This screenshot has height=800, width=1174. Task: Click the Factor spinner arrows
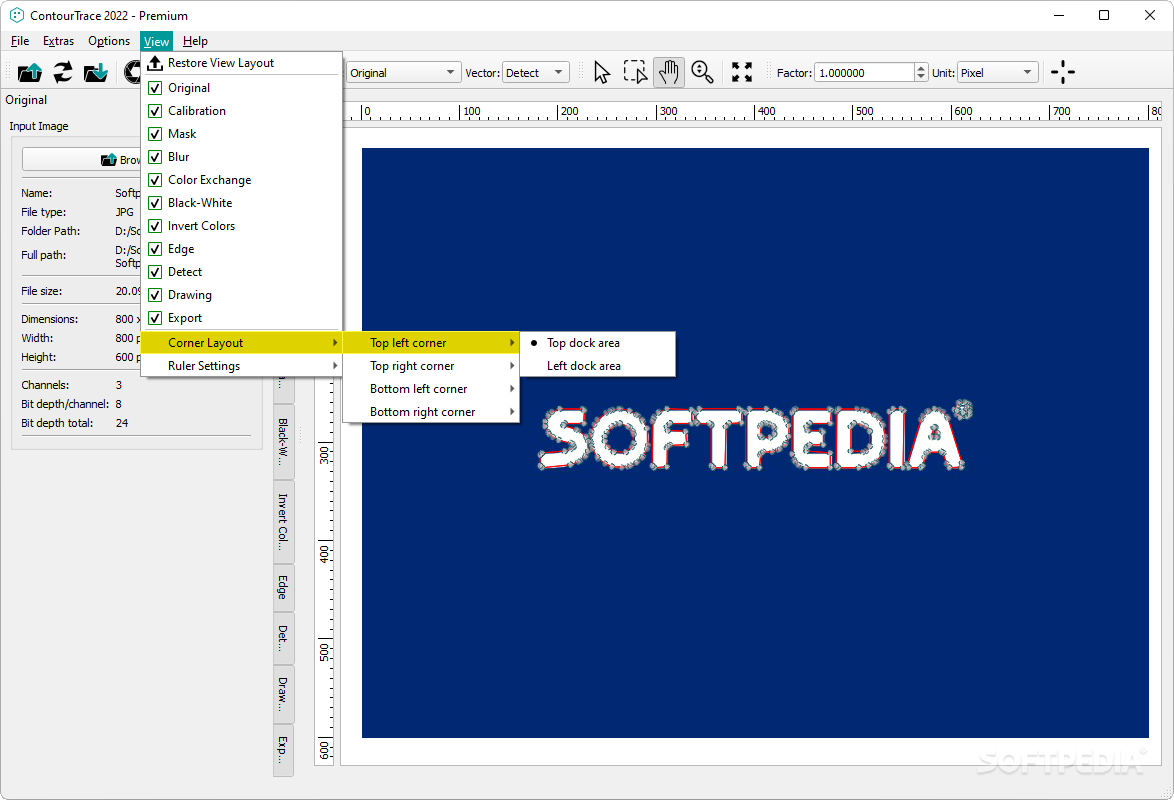[921, 73]
